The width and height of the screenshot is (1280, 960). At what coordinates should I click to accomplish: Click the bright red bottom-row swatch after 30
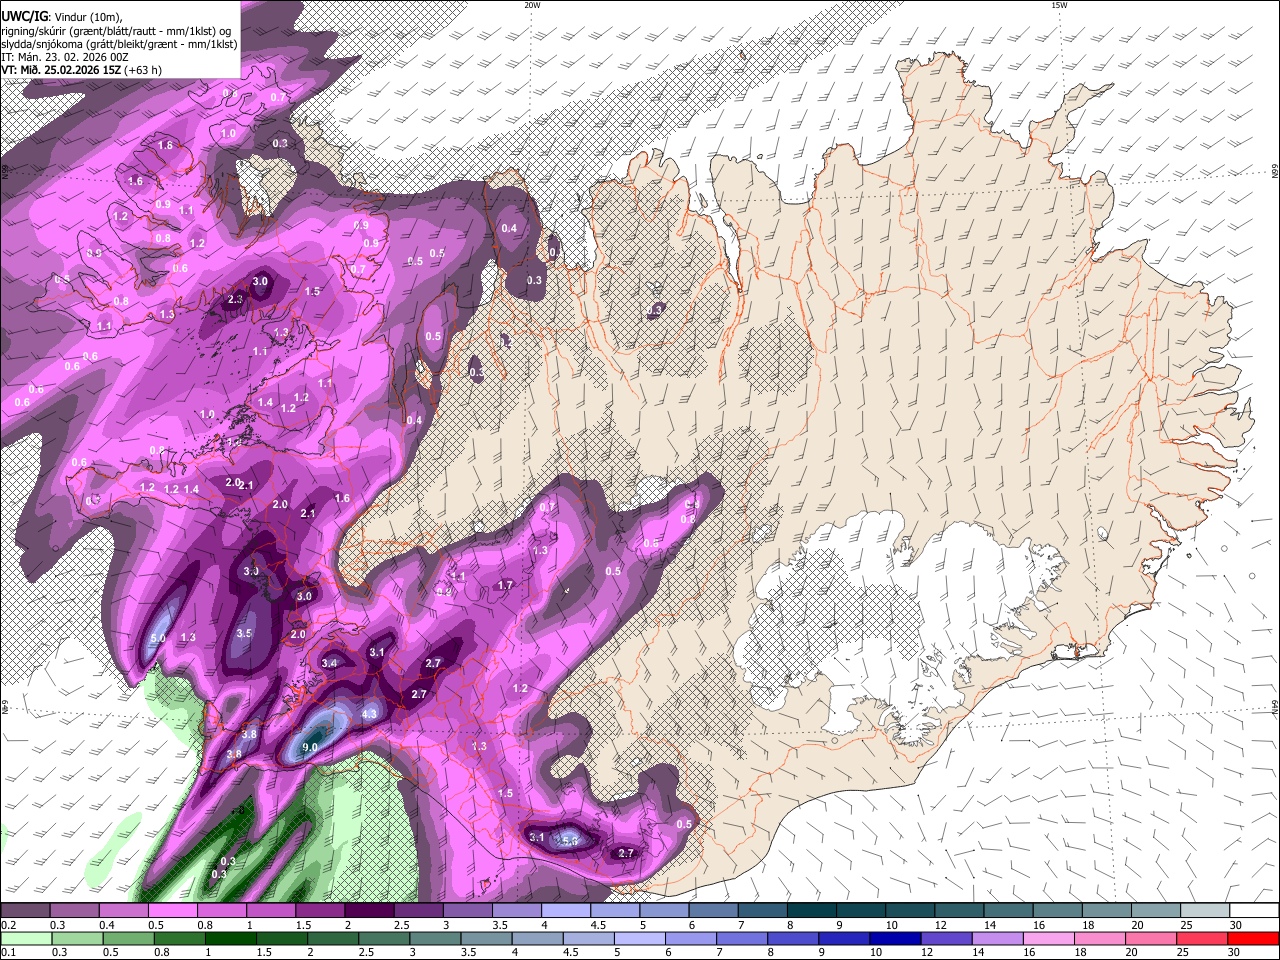(1252, 938)
